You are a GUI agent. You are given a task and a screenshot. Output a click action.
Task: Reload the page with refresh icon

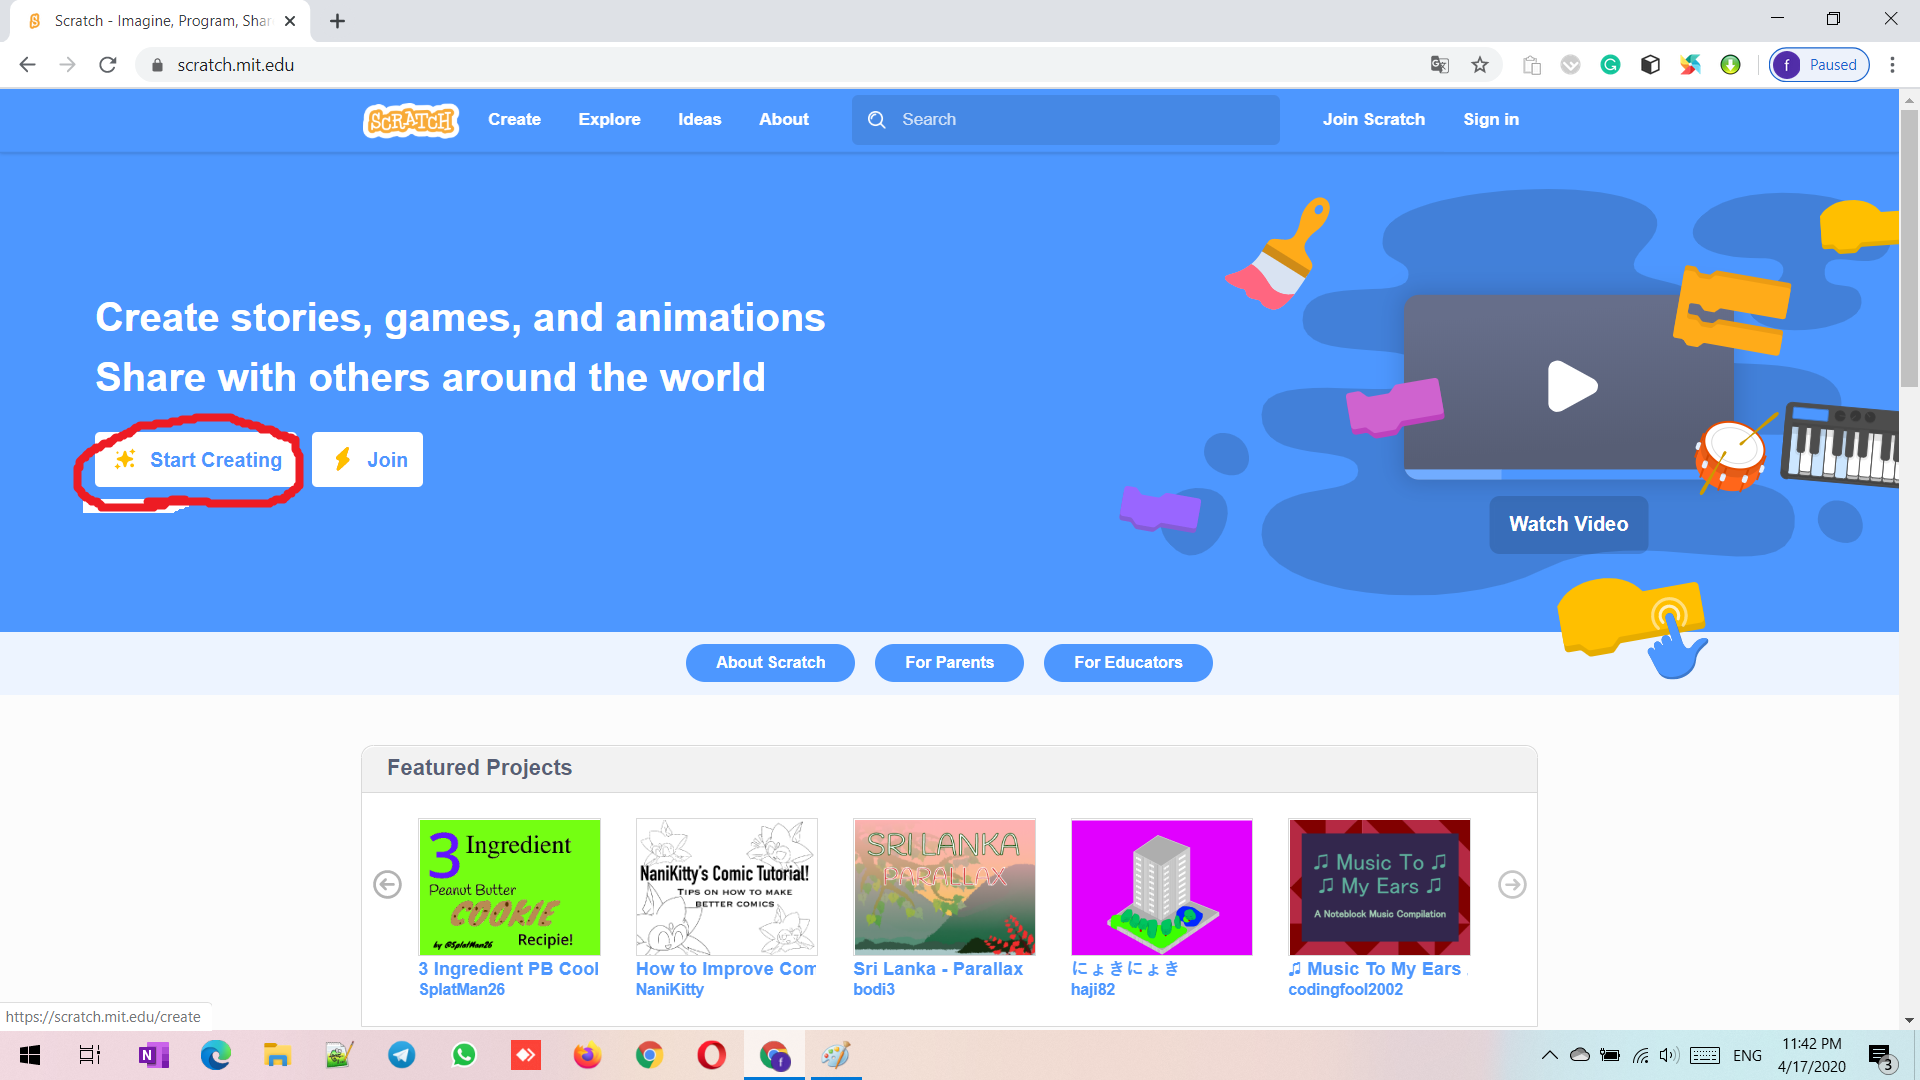click(108, 65)
